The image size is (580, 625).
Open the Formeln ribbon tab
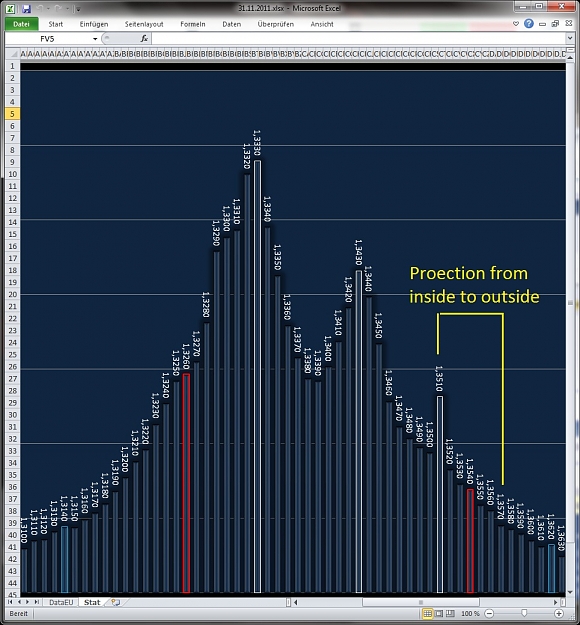coord(193,24)
